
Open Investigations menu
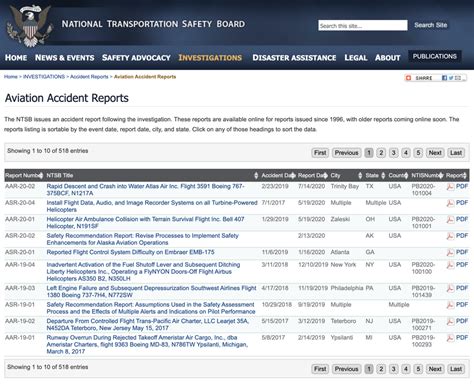click(x=210, y=58)
